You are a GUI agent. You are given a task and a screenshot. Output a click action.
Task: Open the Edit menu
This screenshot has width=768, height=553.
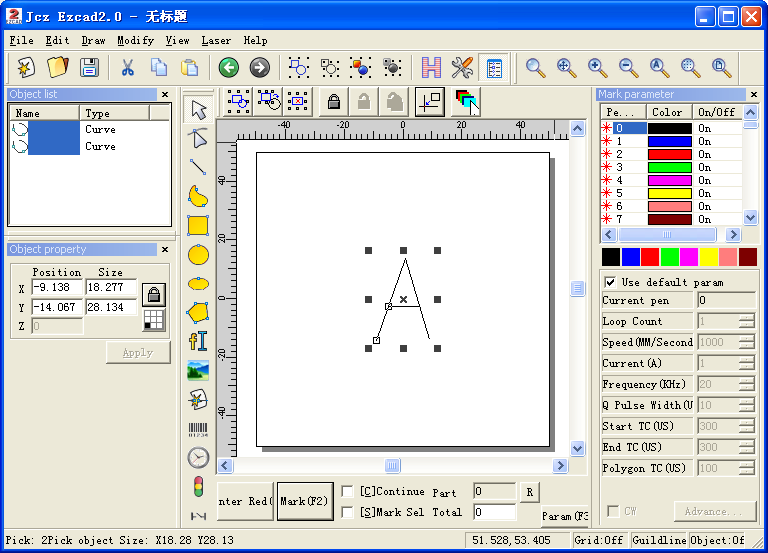click(x=57, y=41)
